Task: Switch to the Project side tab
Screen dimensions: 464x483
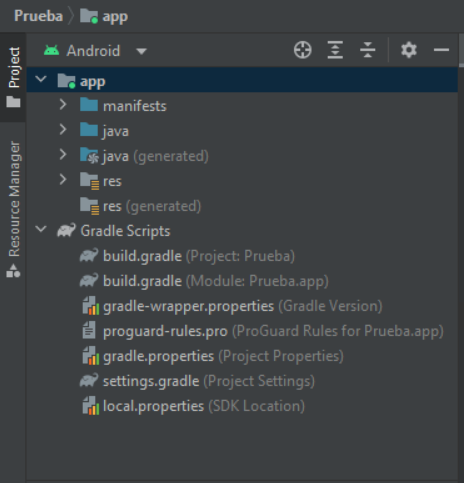Action: [x=13, y=77]
